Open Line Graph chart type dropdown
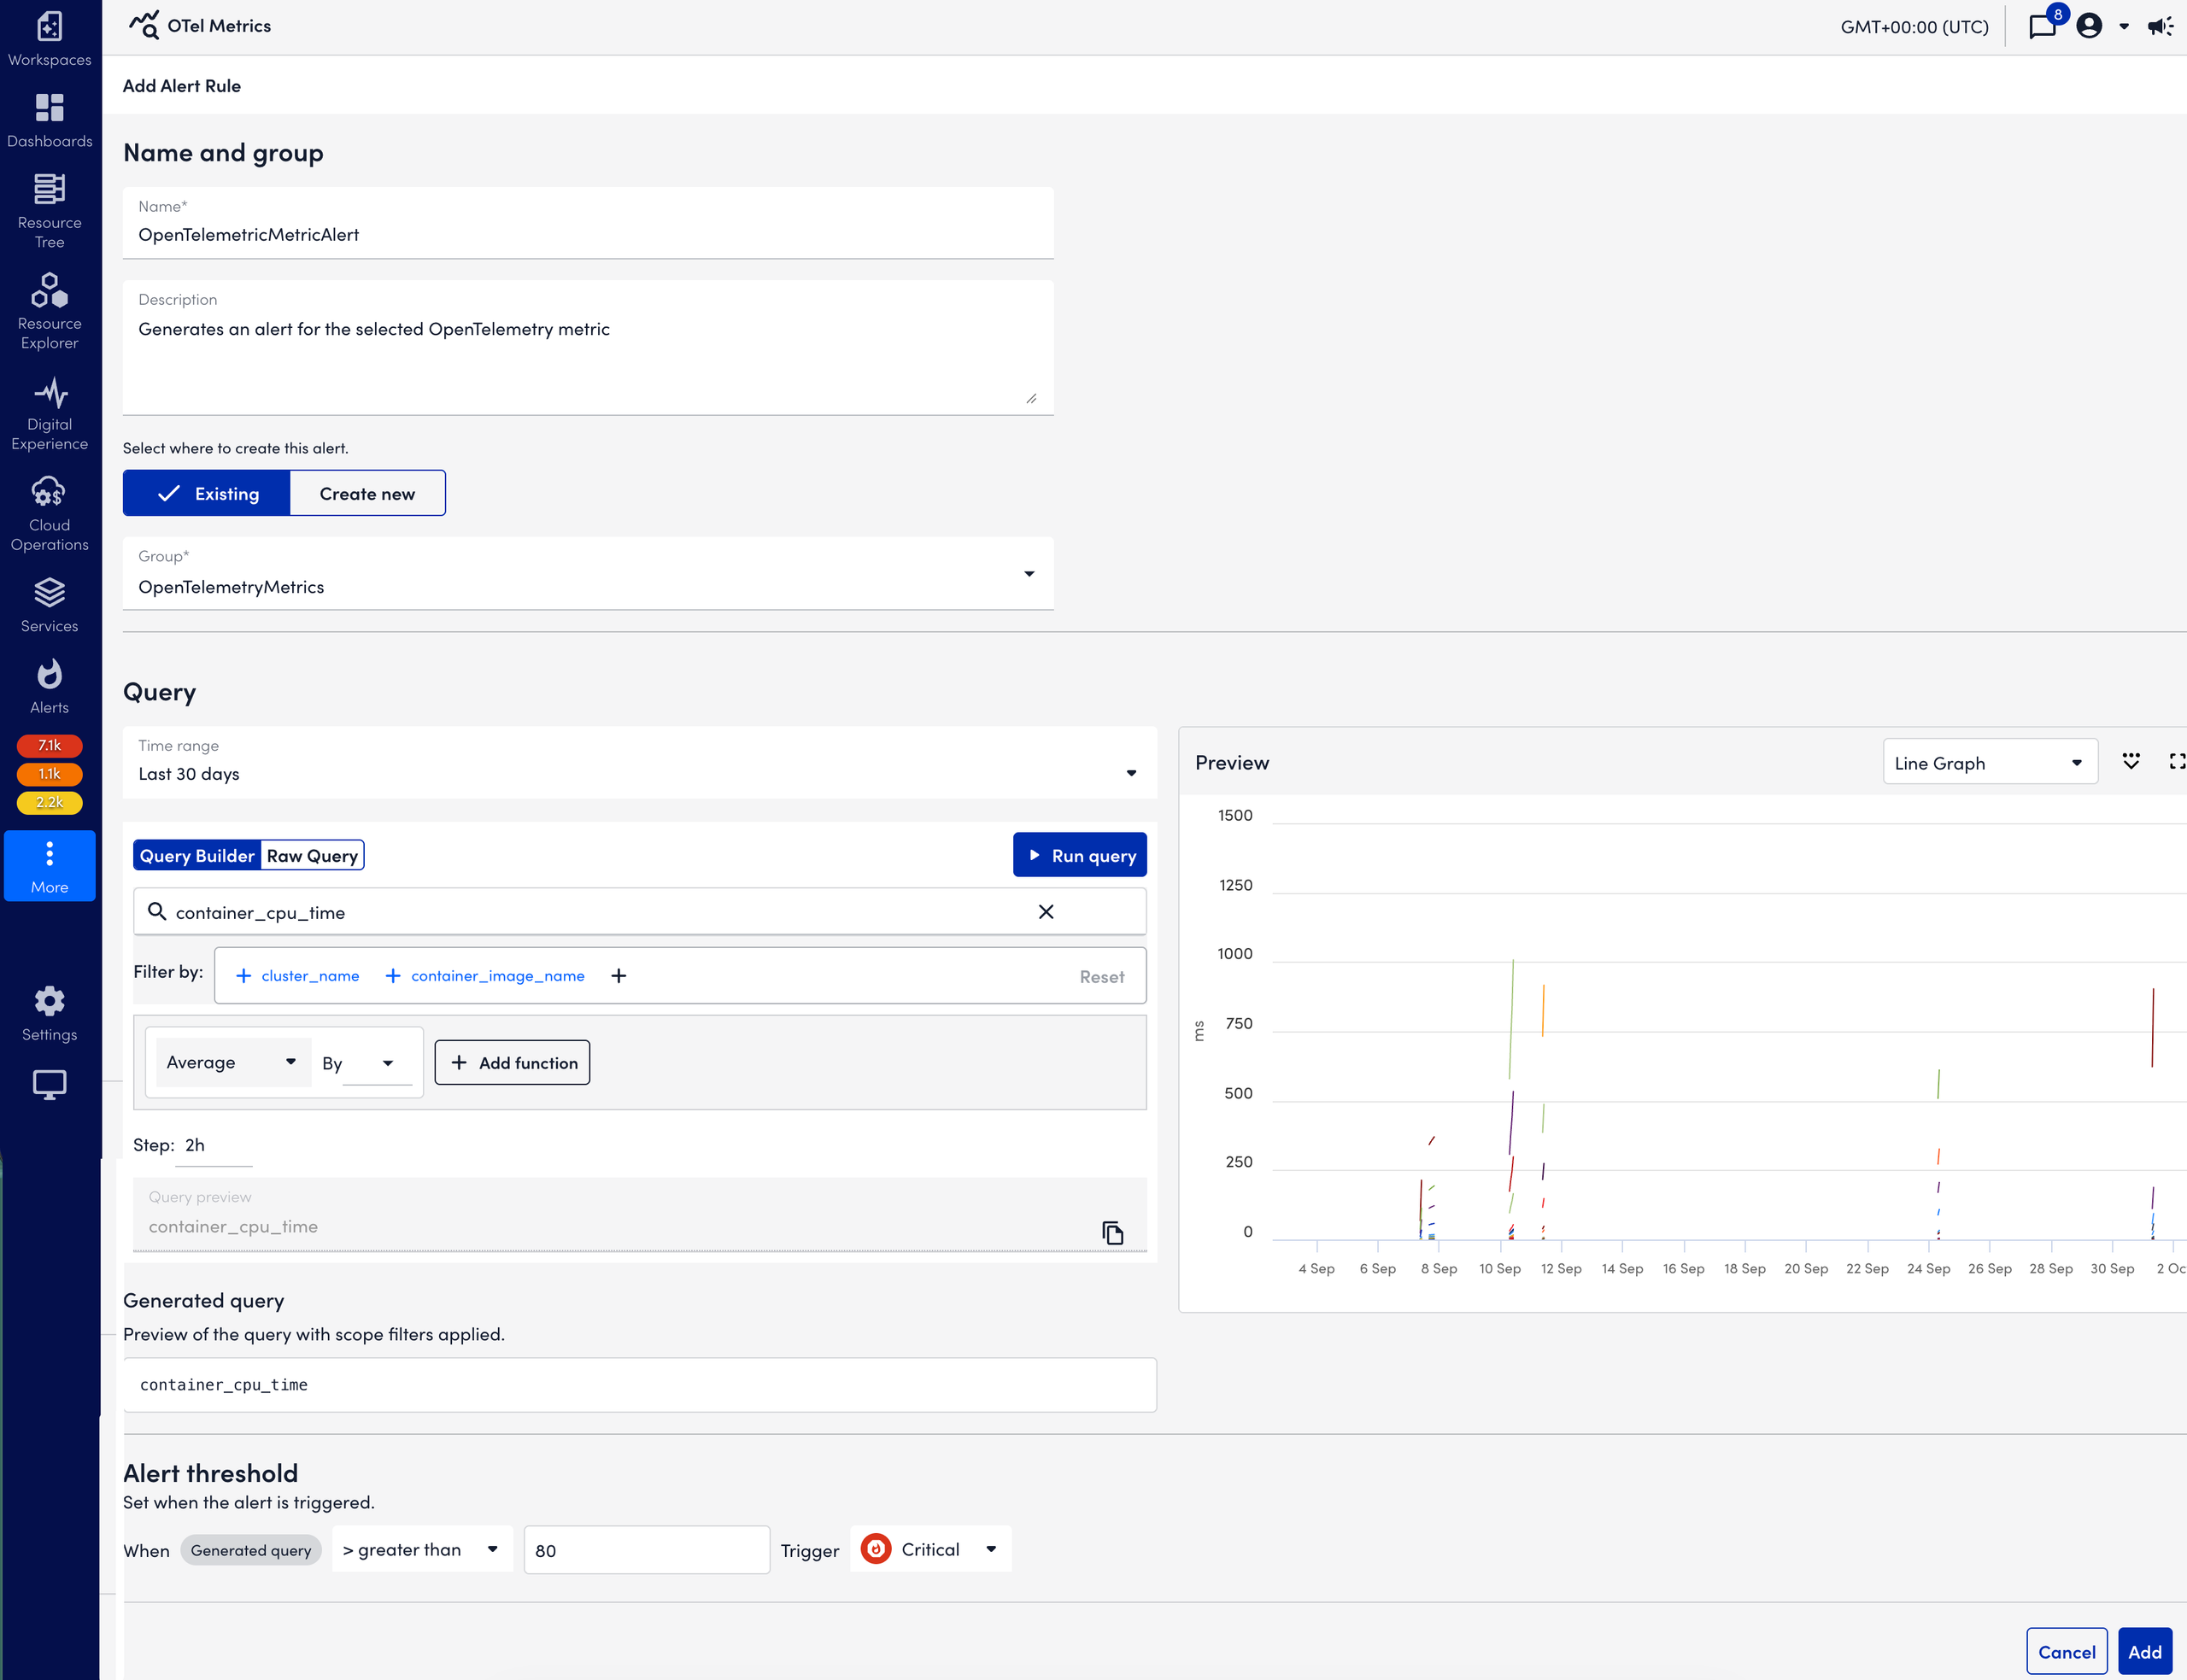The height and width of the screenshot is (1680, 2187). (x=1989, y=762)
